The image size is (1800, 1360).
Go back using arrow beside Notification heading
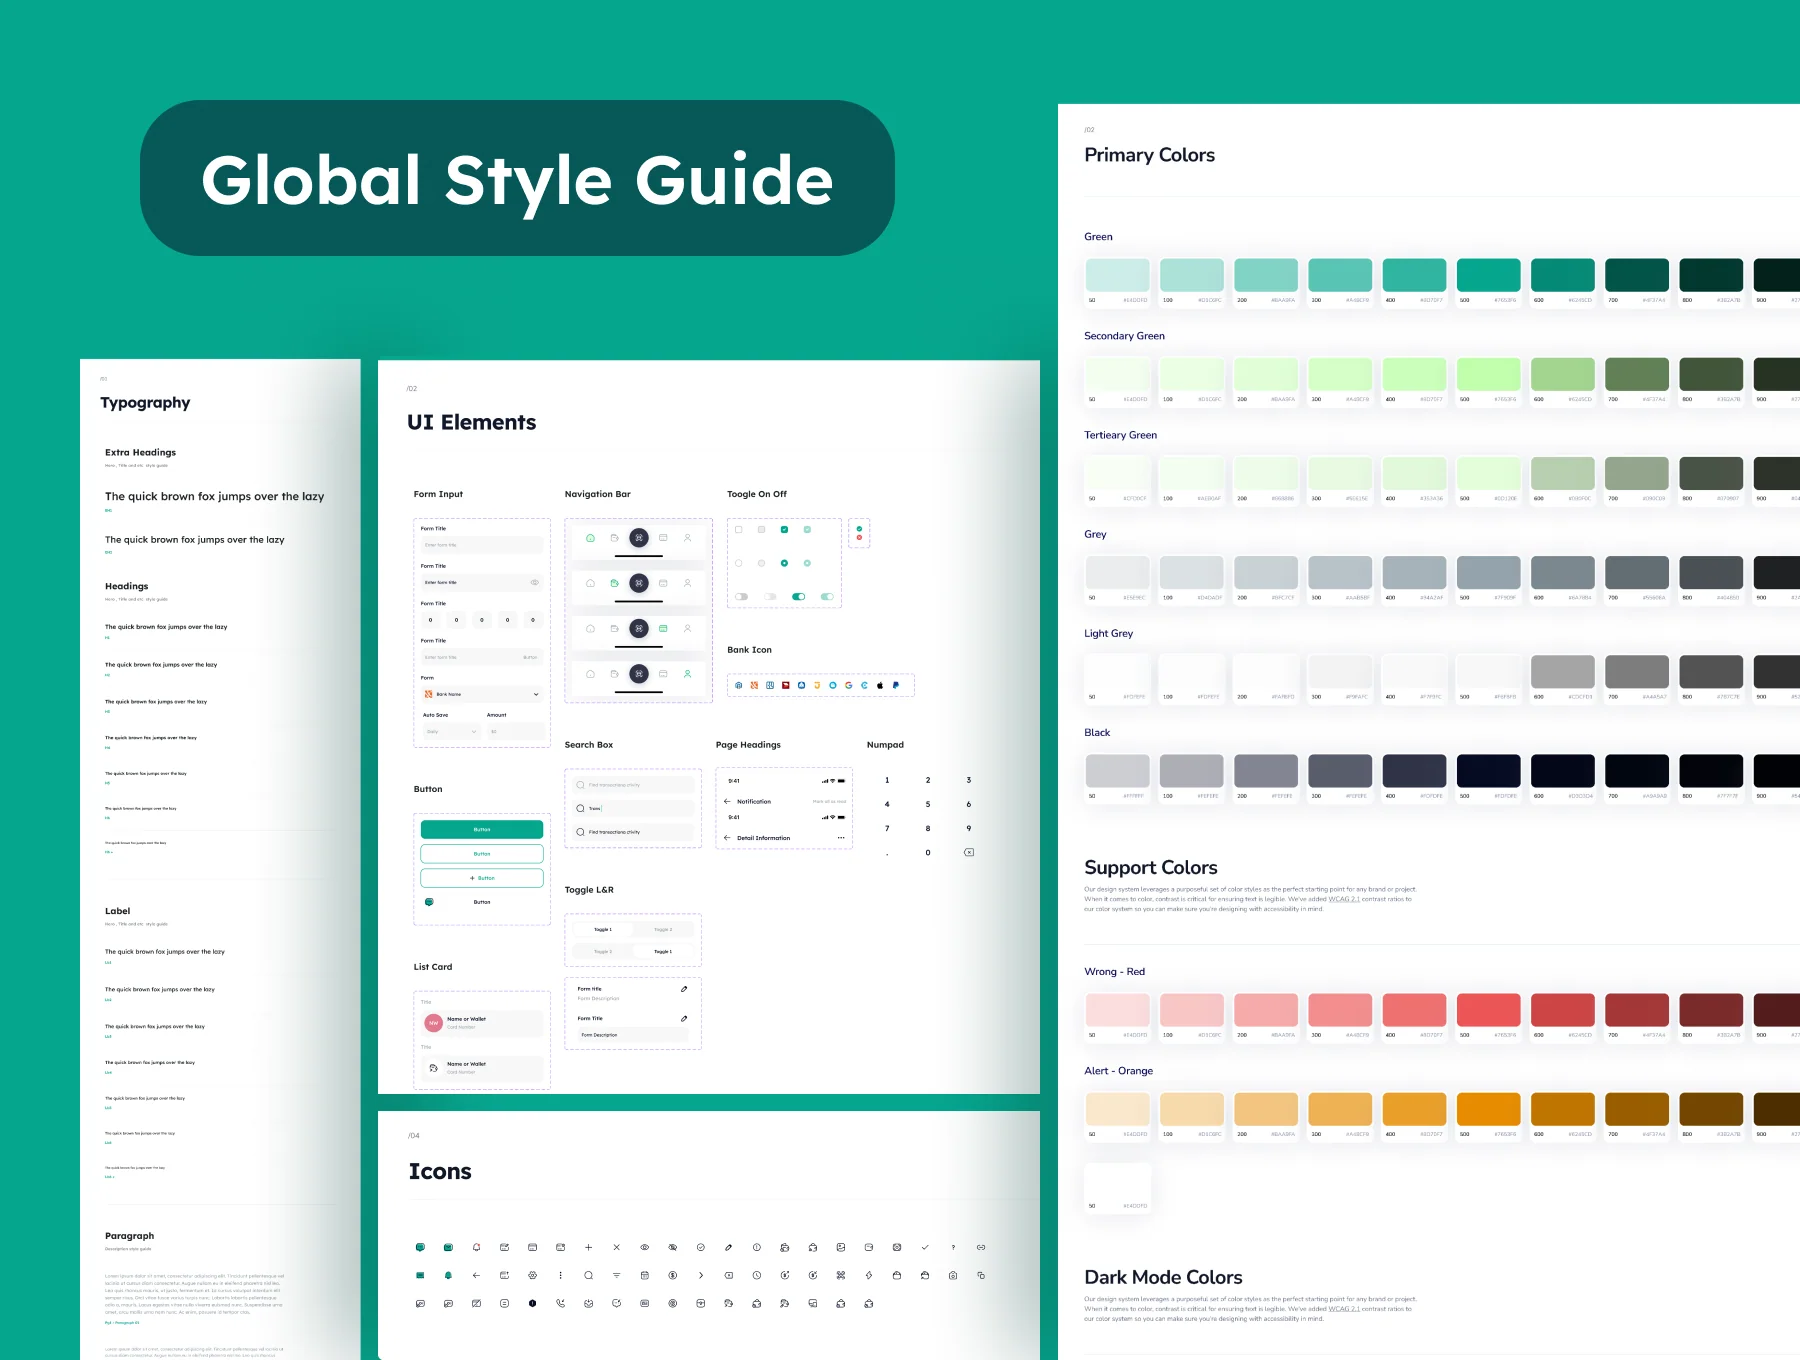727,801
